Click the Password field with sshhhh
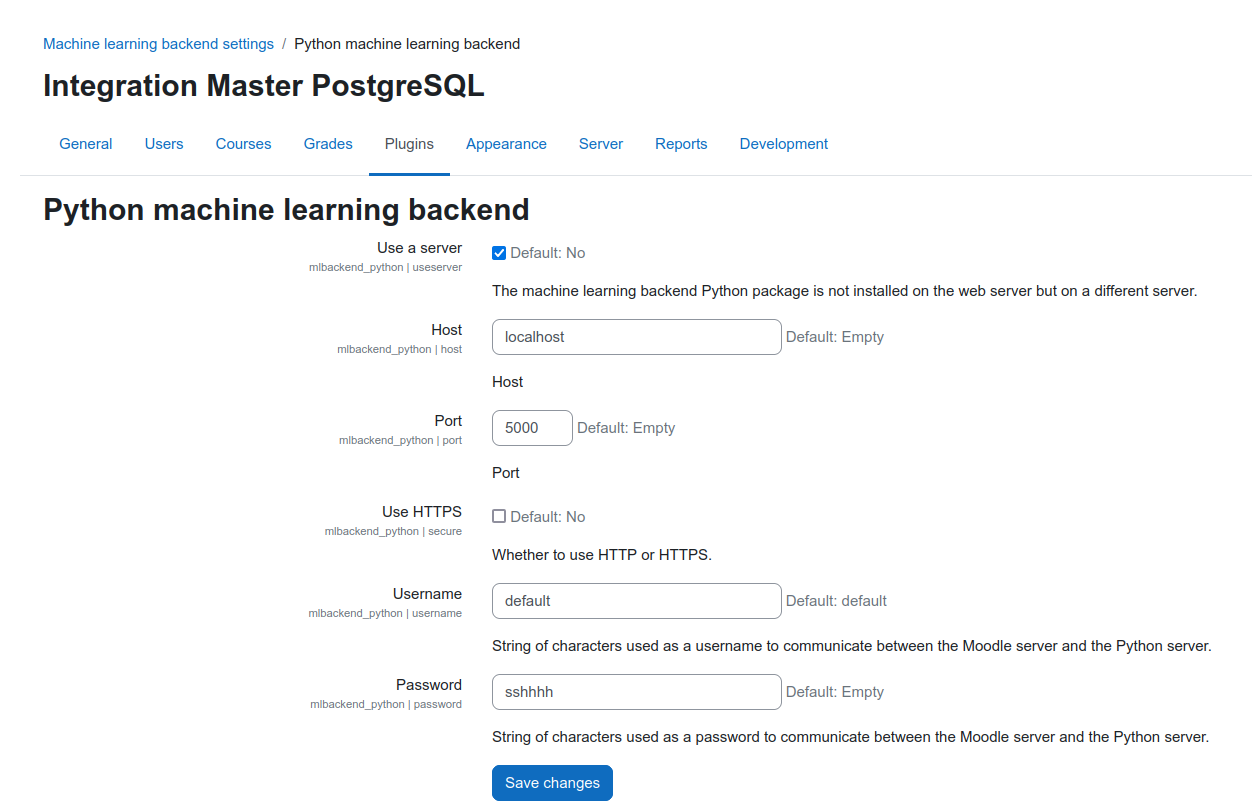 [636, 692]
